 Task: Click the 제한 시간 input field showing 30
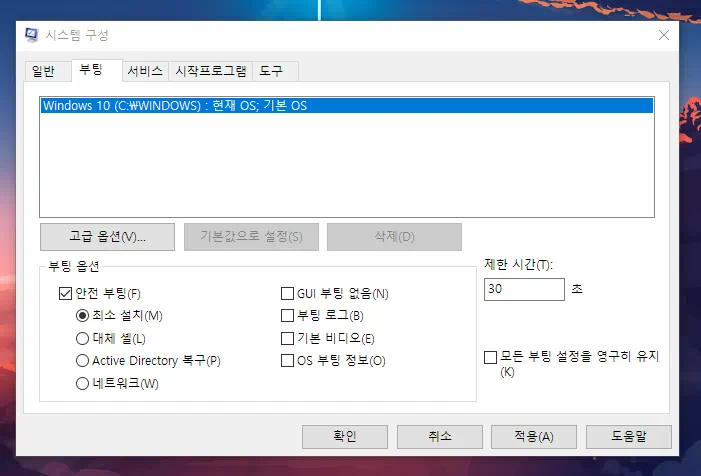click(524, 289)
